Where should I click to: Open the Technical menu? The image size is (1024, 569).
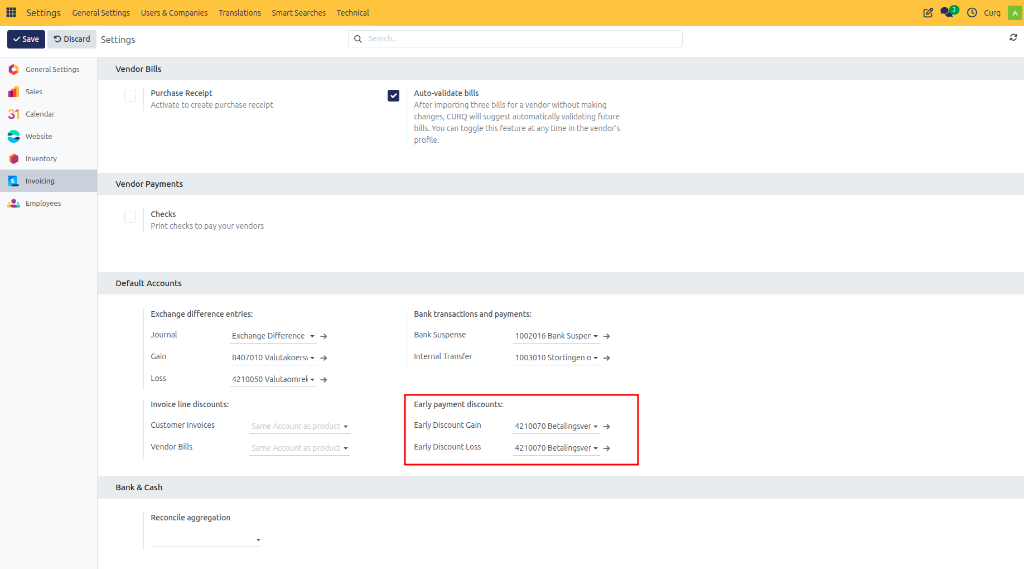pos(353,12)
